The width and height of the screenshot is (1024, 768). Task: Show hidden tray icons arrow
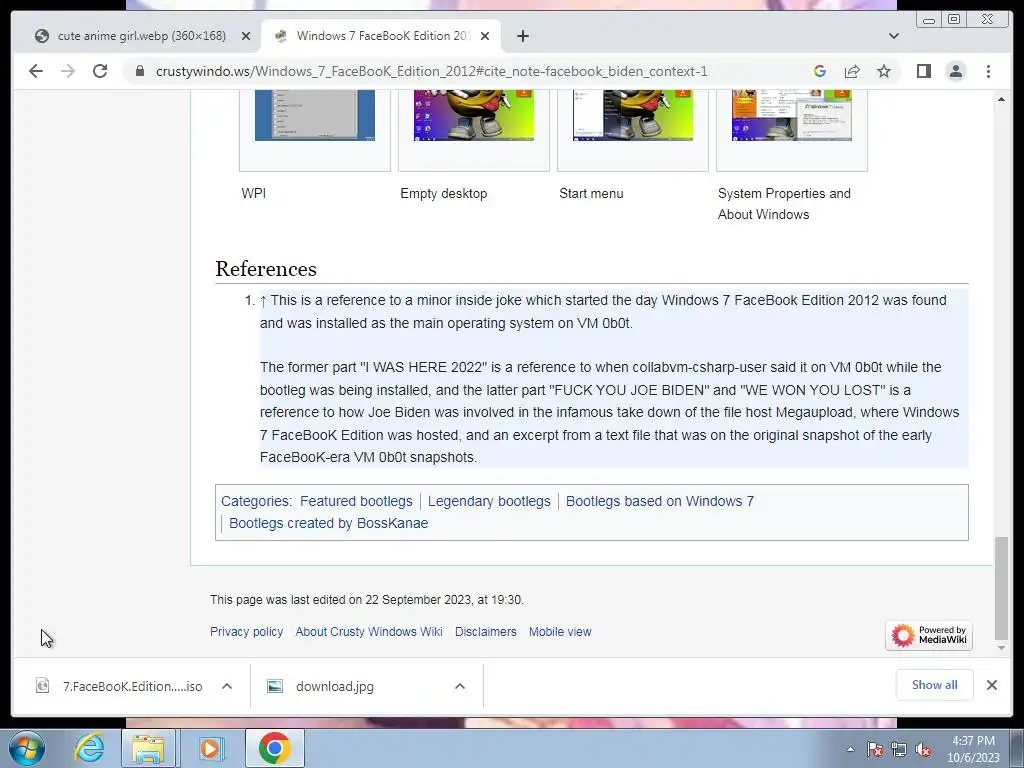tap(850, 749)
